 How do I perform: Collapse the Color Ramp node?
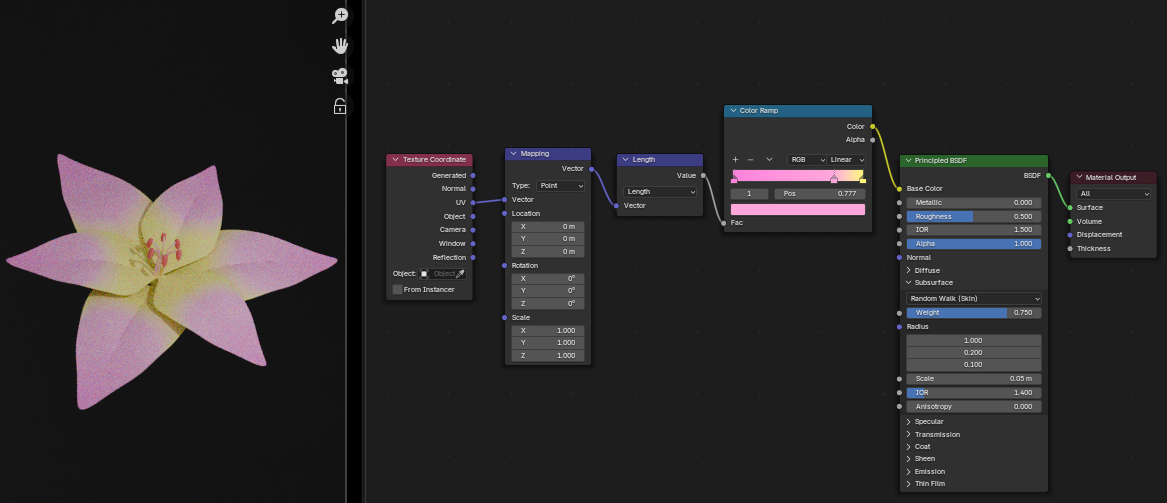(732, 111)
